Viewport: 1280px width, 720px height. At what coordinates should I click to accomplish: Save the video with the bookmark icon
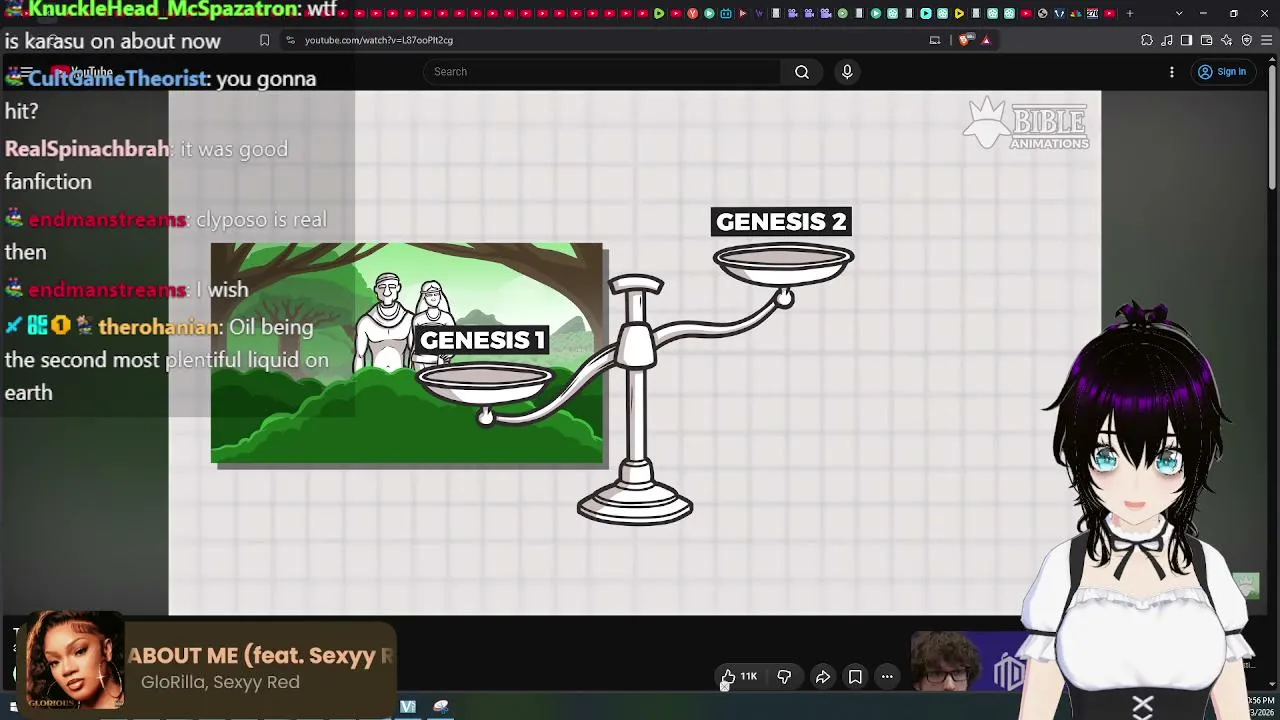(x=855, y=677)
